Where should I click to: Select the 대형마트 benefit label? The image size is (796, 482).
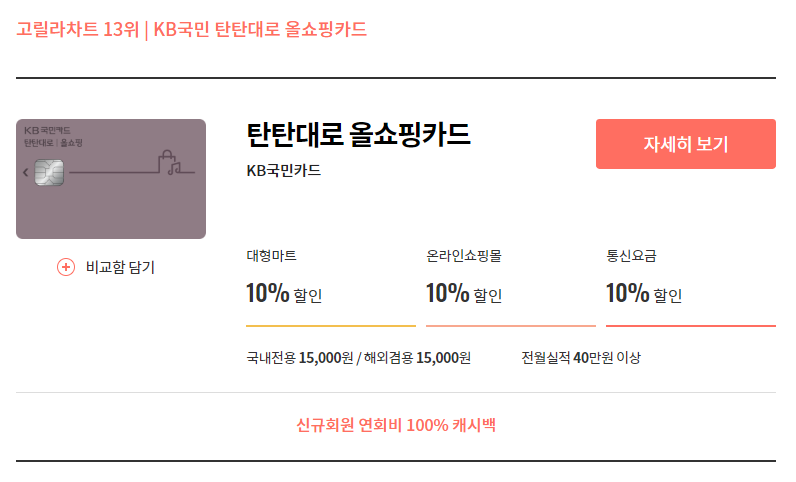(272, 255)
